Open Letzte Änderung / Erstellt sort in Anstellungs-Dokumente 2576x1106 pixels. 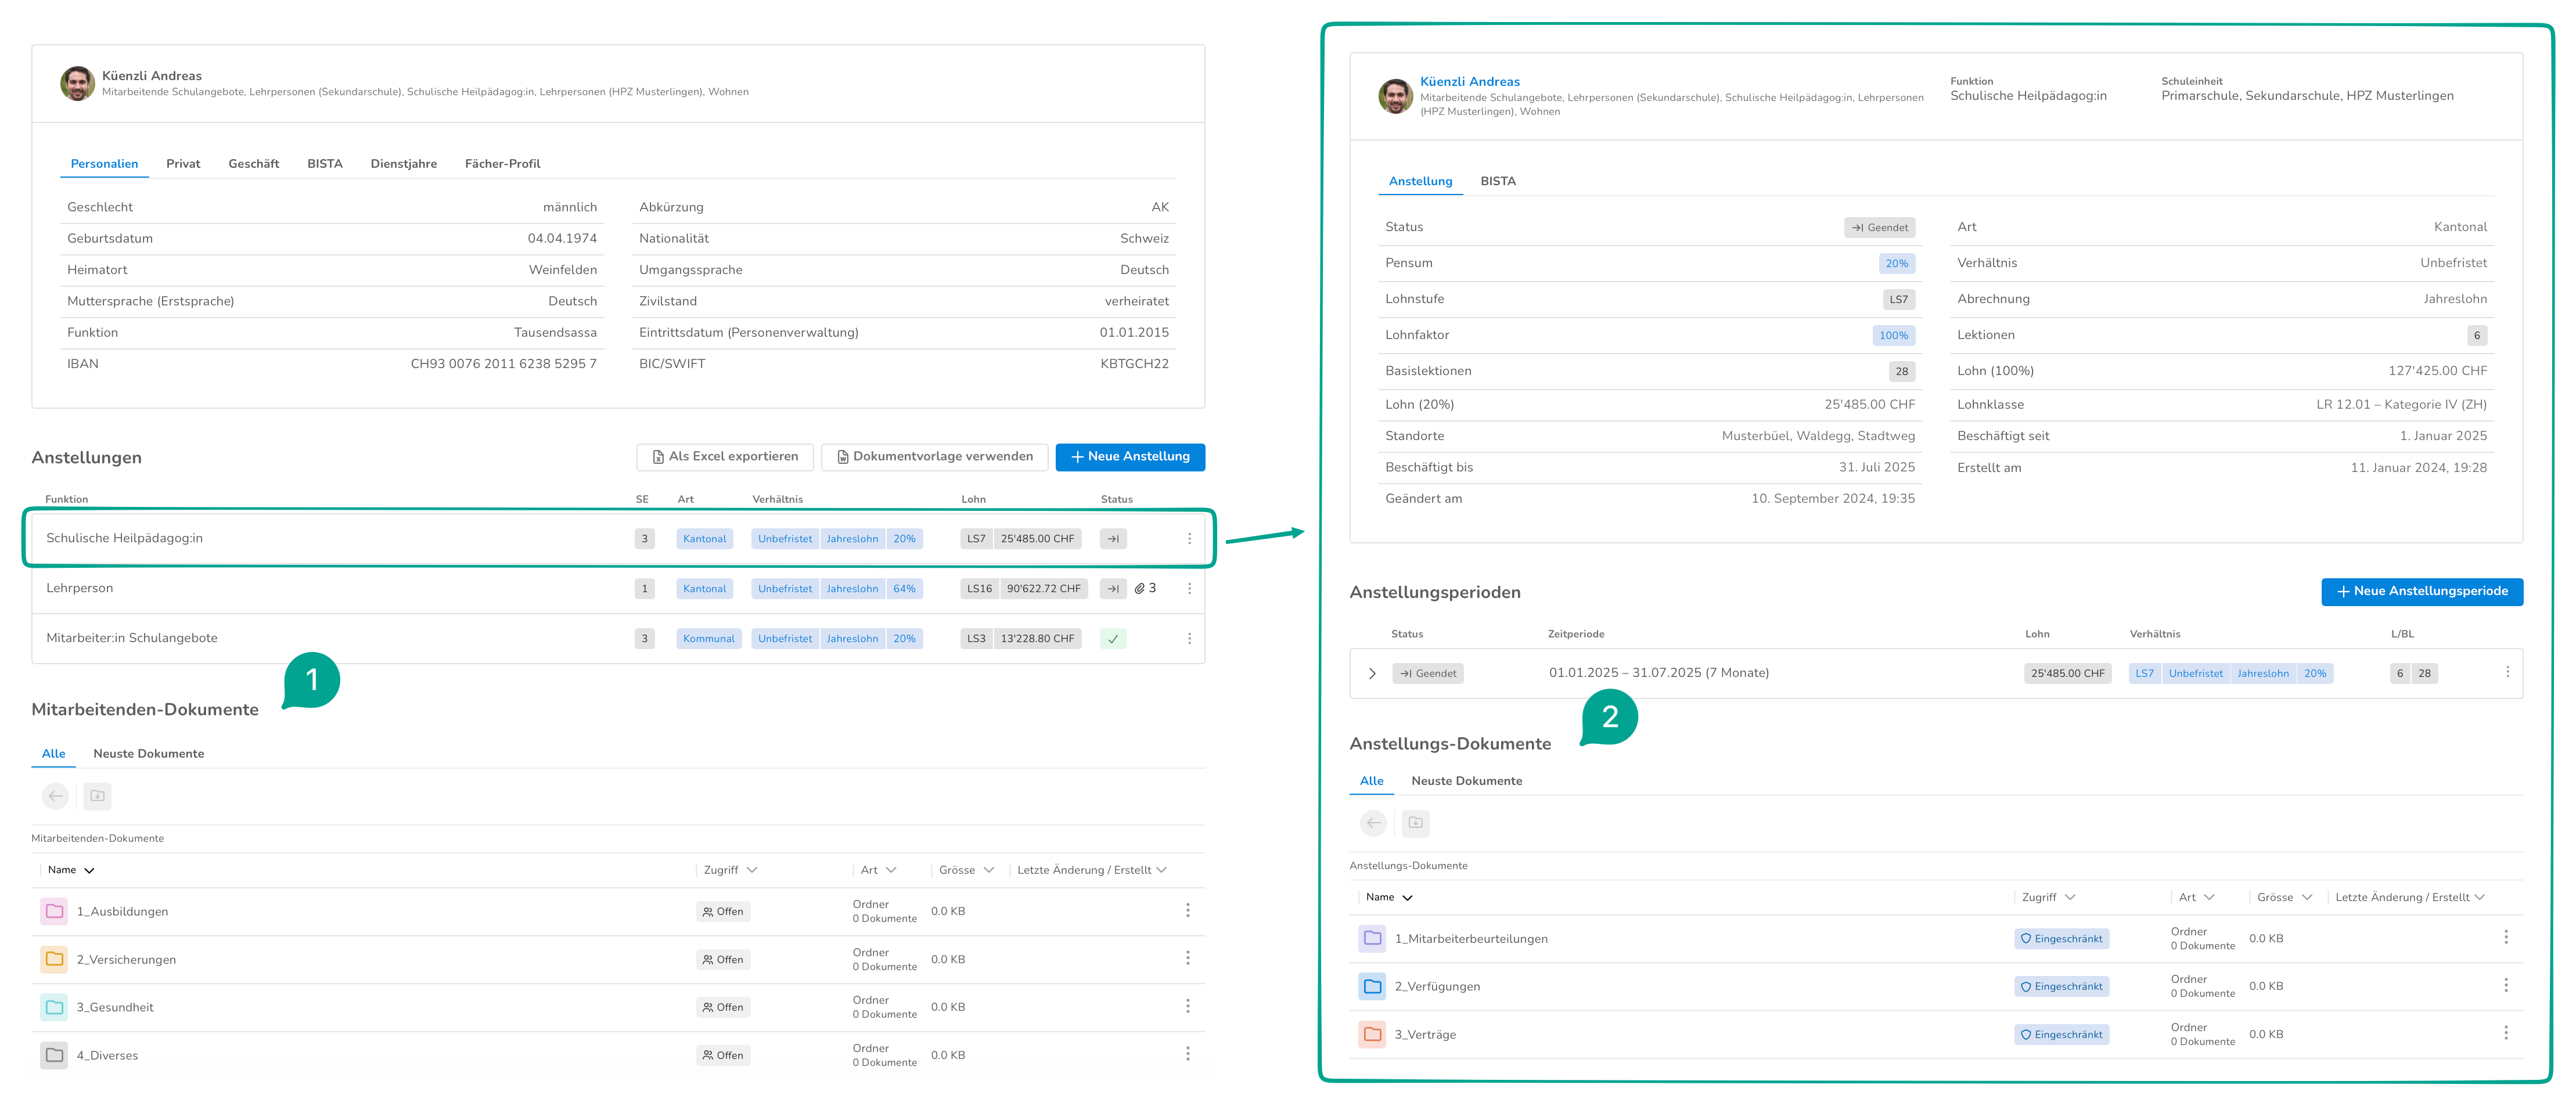pos(2409,897)
